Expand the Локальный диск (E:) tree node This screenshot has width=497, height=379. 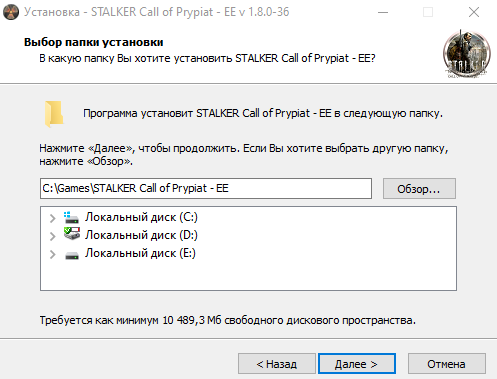tap(52, 254)
